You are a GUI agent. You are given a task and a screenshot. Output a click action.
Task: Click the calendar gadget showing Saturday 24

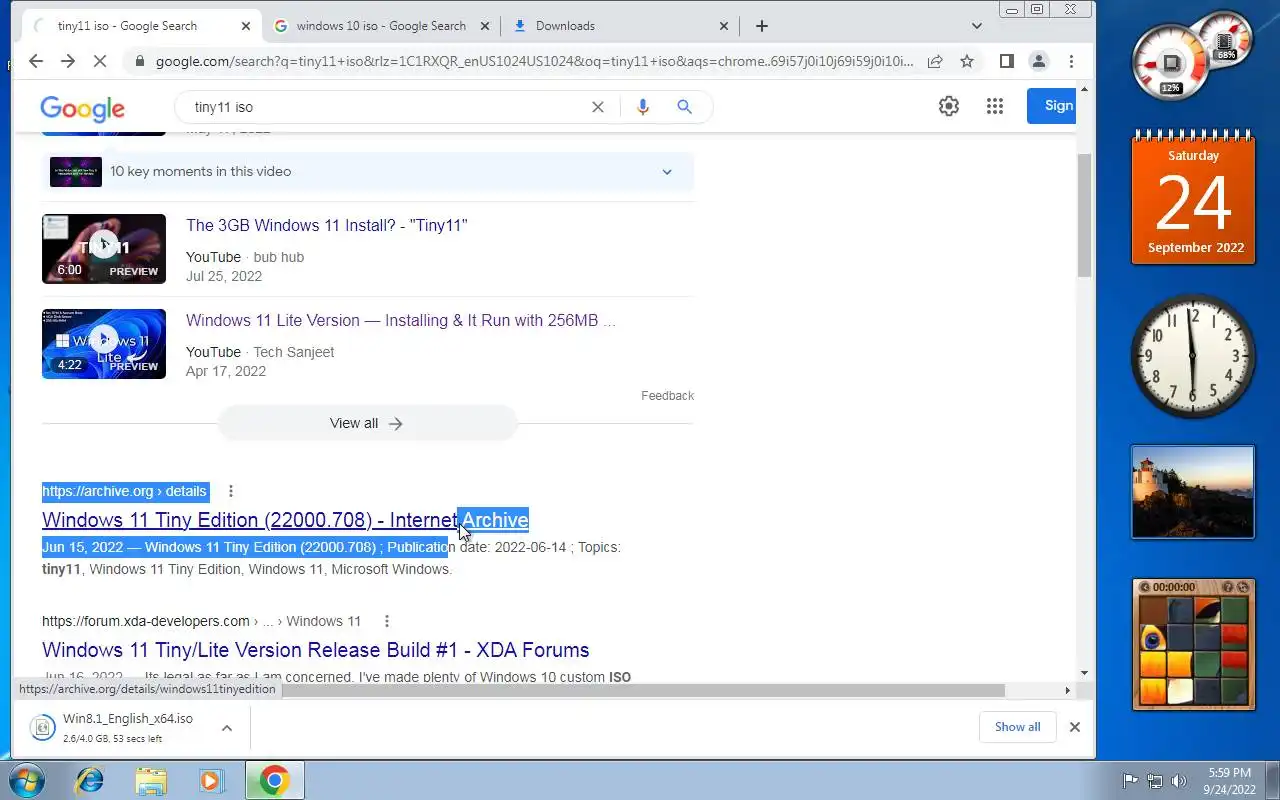point(1193,198)
